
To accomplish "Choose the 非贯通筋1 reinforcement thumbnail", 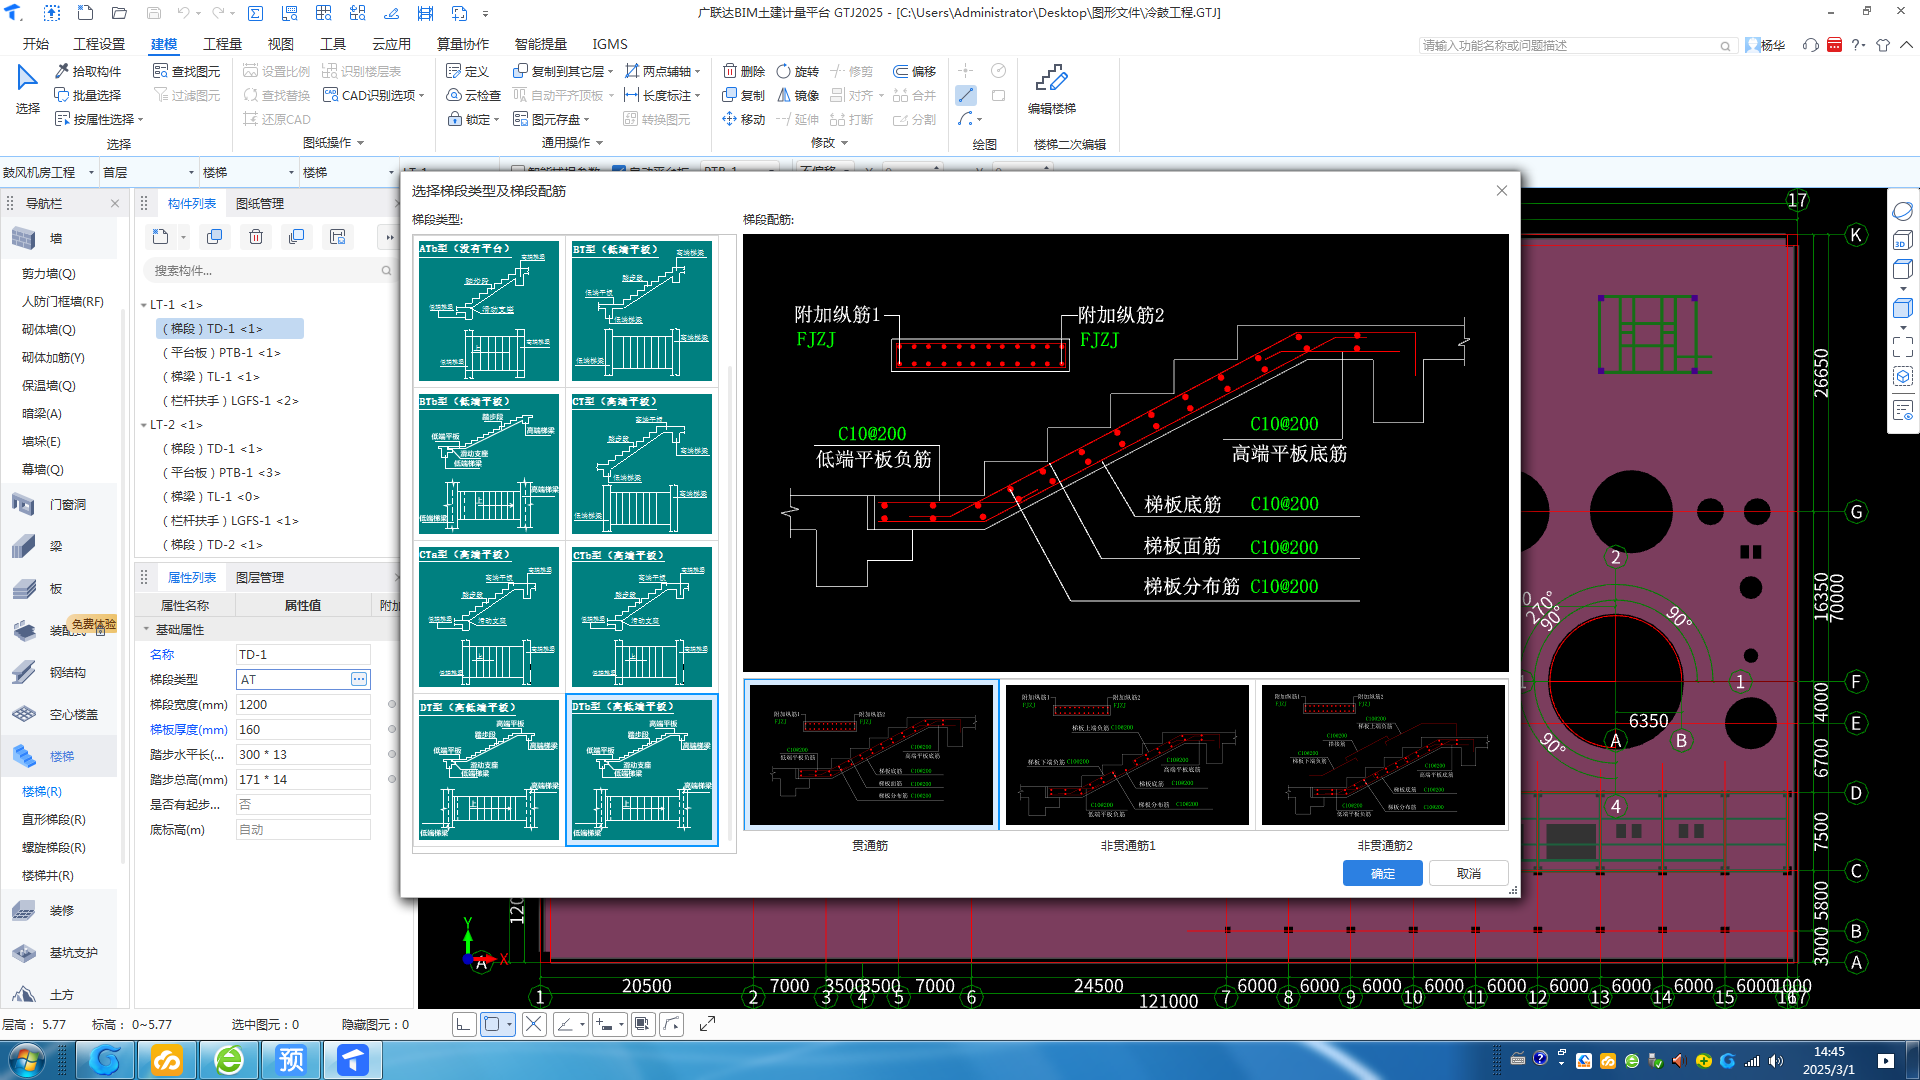I will (1127, 755).
